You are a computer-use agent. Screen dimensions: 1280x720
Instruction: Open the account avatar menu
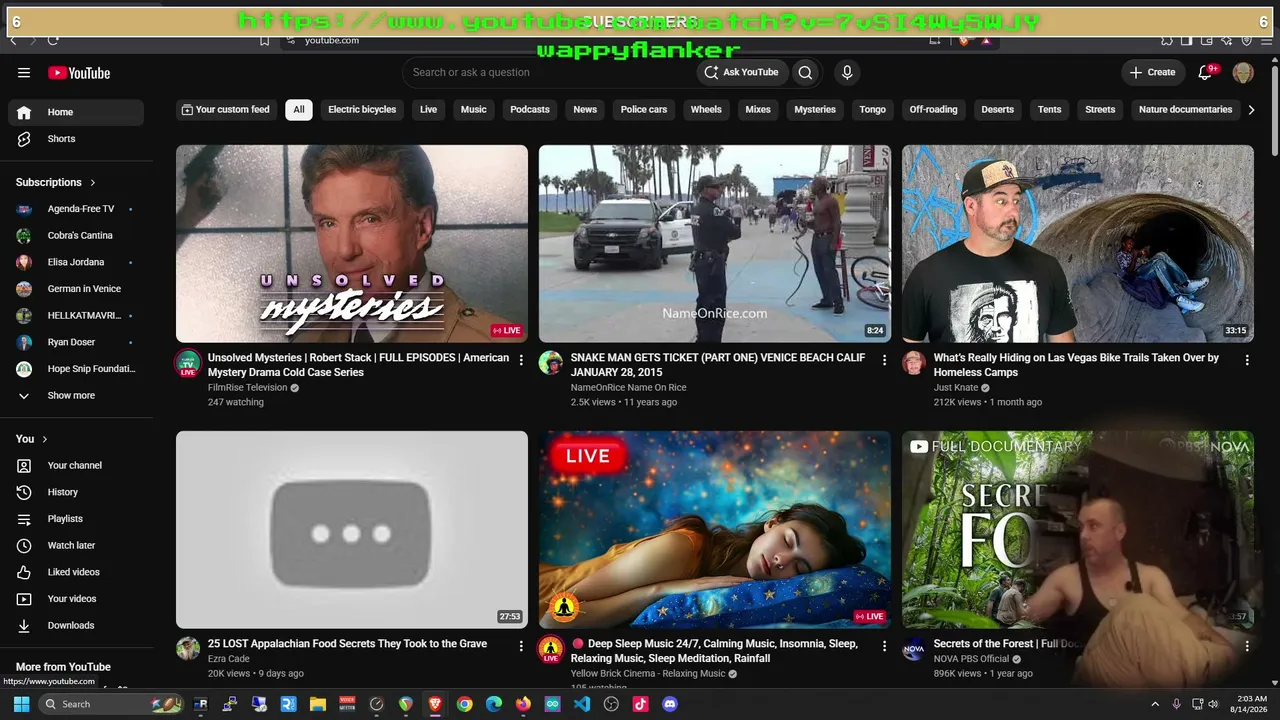(x=1243, y=72)
